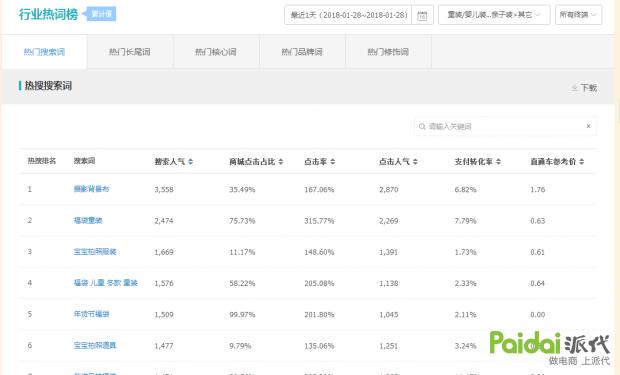Switch to the 热门长尾词 tab
The width and height of the screenshot is (620, 375).
pos(130,52)
